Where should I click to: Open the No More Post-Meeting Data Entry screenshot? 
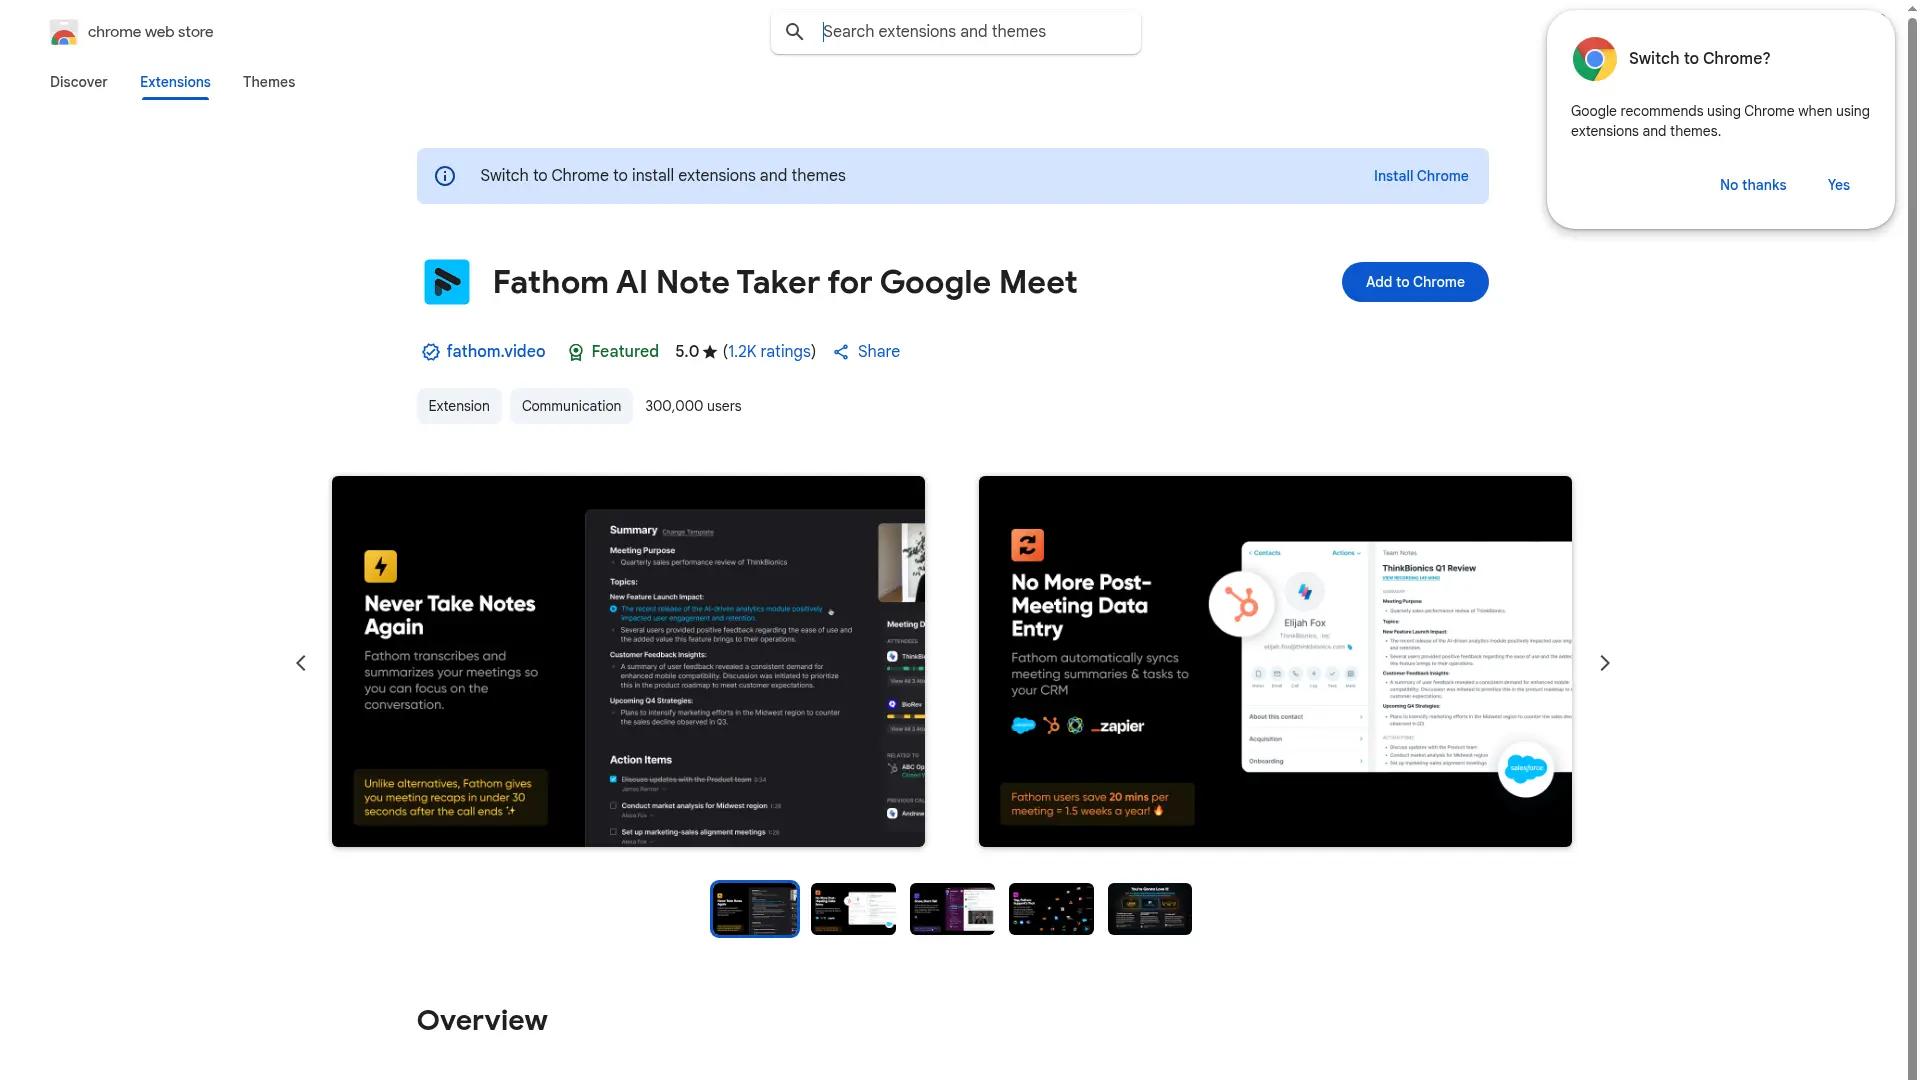1275,662
